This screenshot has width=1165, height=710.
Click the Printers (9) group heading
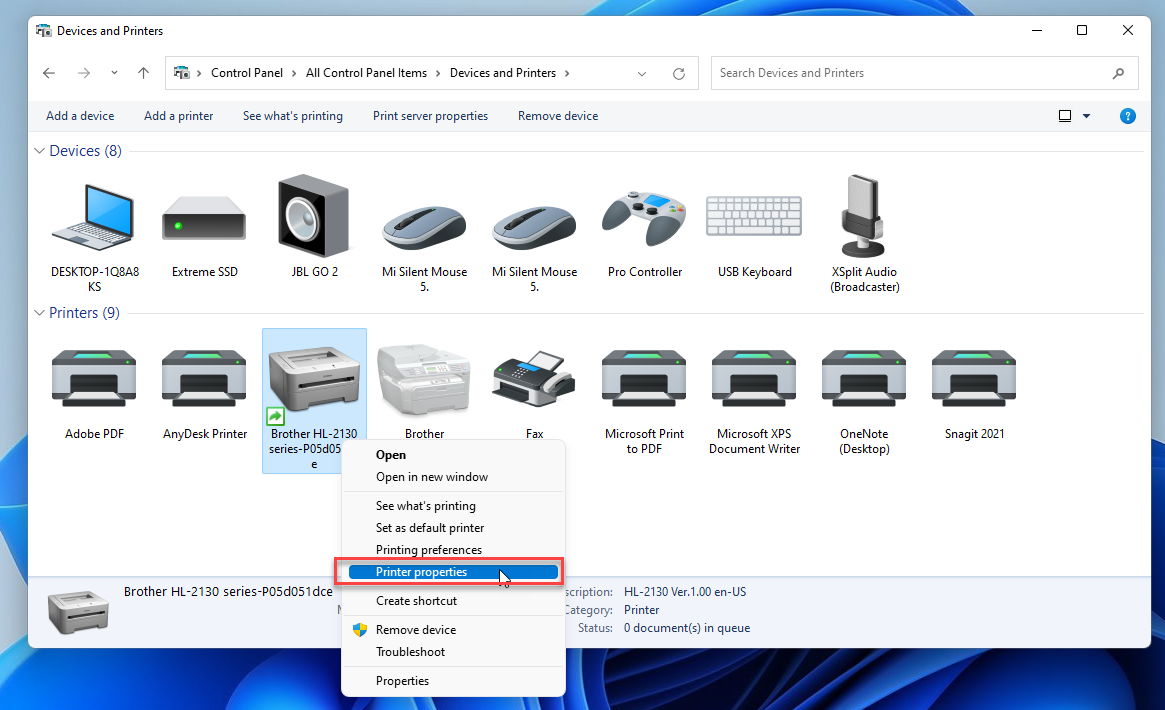(x=84, y=313)
